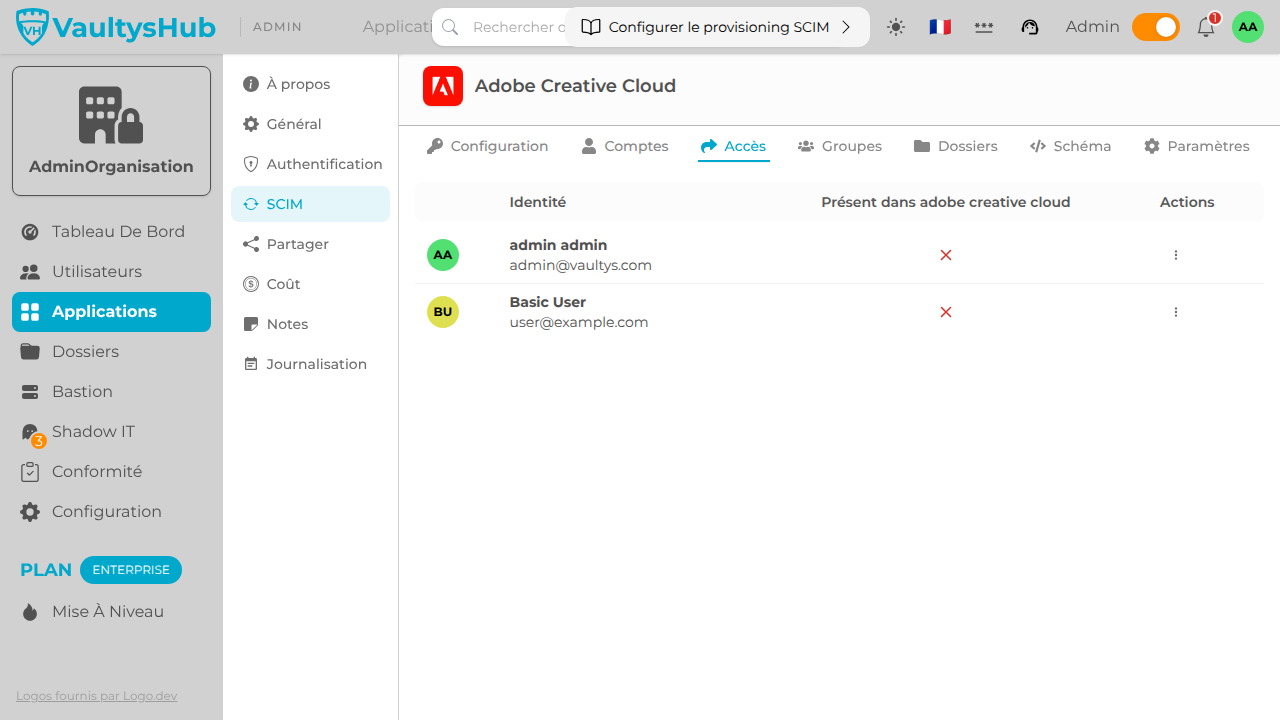The width and height of the screenshot is (1280, 720).
Task: Open actions menu for admin admin
Action: point(1176,255)
